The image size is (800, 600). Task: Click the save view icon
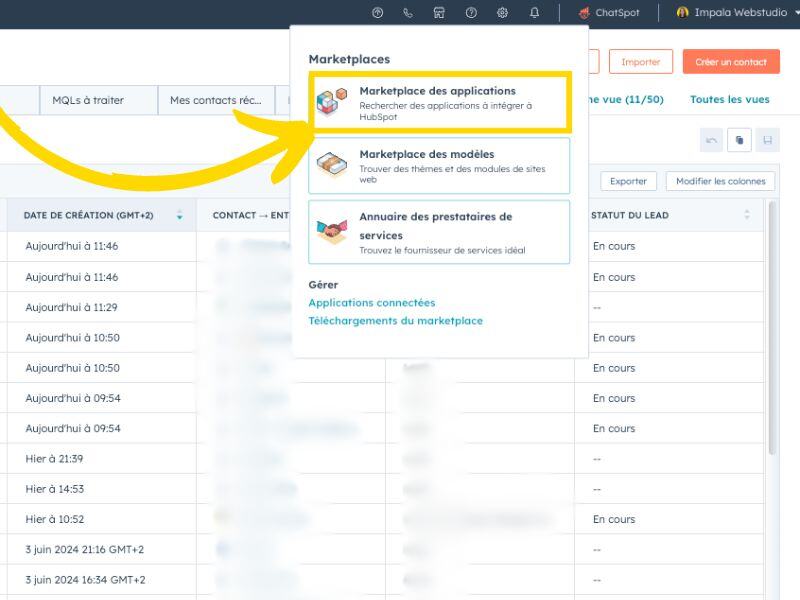[767, 140]
